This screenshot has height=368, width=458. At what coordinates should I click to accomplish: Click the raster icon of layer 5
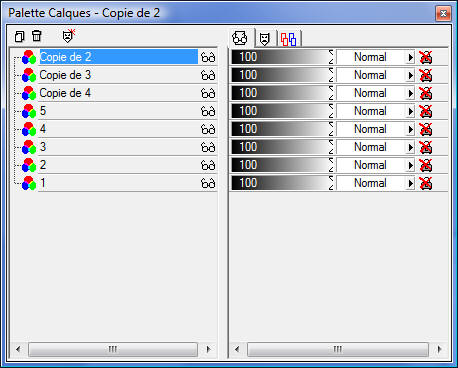point(29,111)
